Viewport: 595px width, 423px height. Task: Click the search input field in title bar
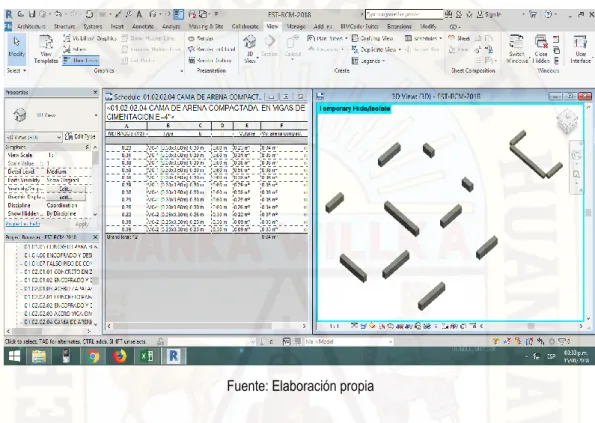[404, 14]
